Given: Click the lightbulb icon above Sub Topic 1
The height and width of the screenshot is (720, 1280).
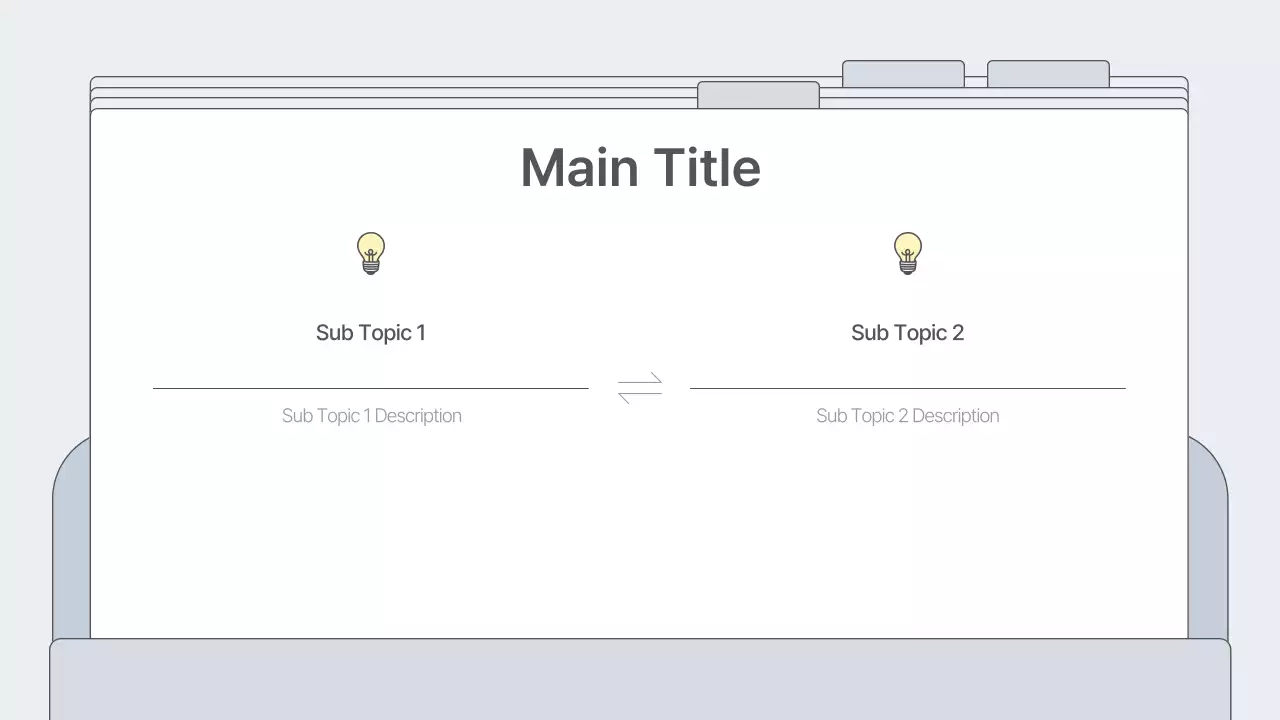Looking at the screenshot, I should [371, 253].
